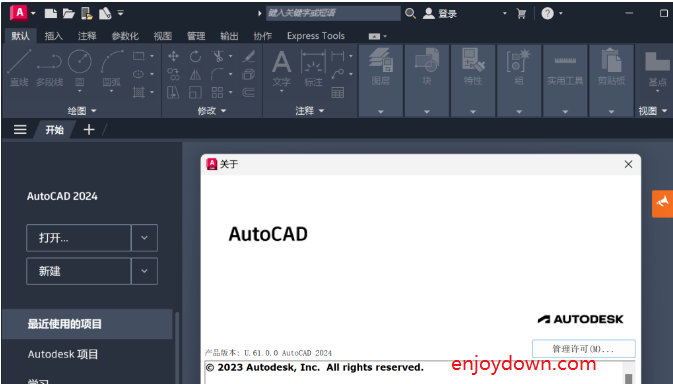Expand the 修改 modify panel flyout
The image size is (673, 384).
pyautogui.click(x=211, y=111)
